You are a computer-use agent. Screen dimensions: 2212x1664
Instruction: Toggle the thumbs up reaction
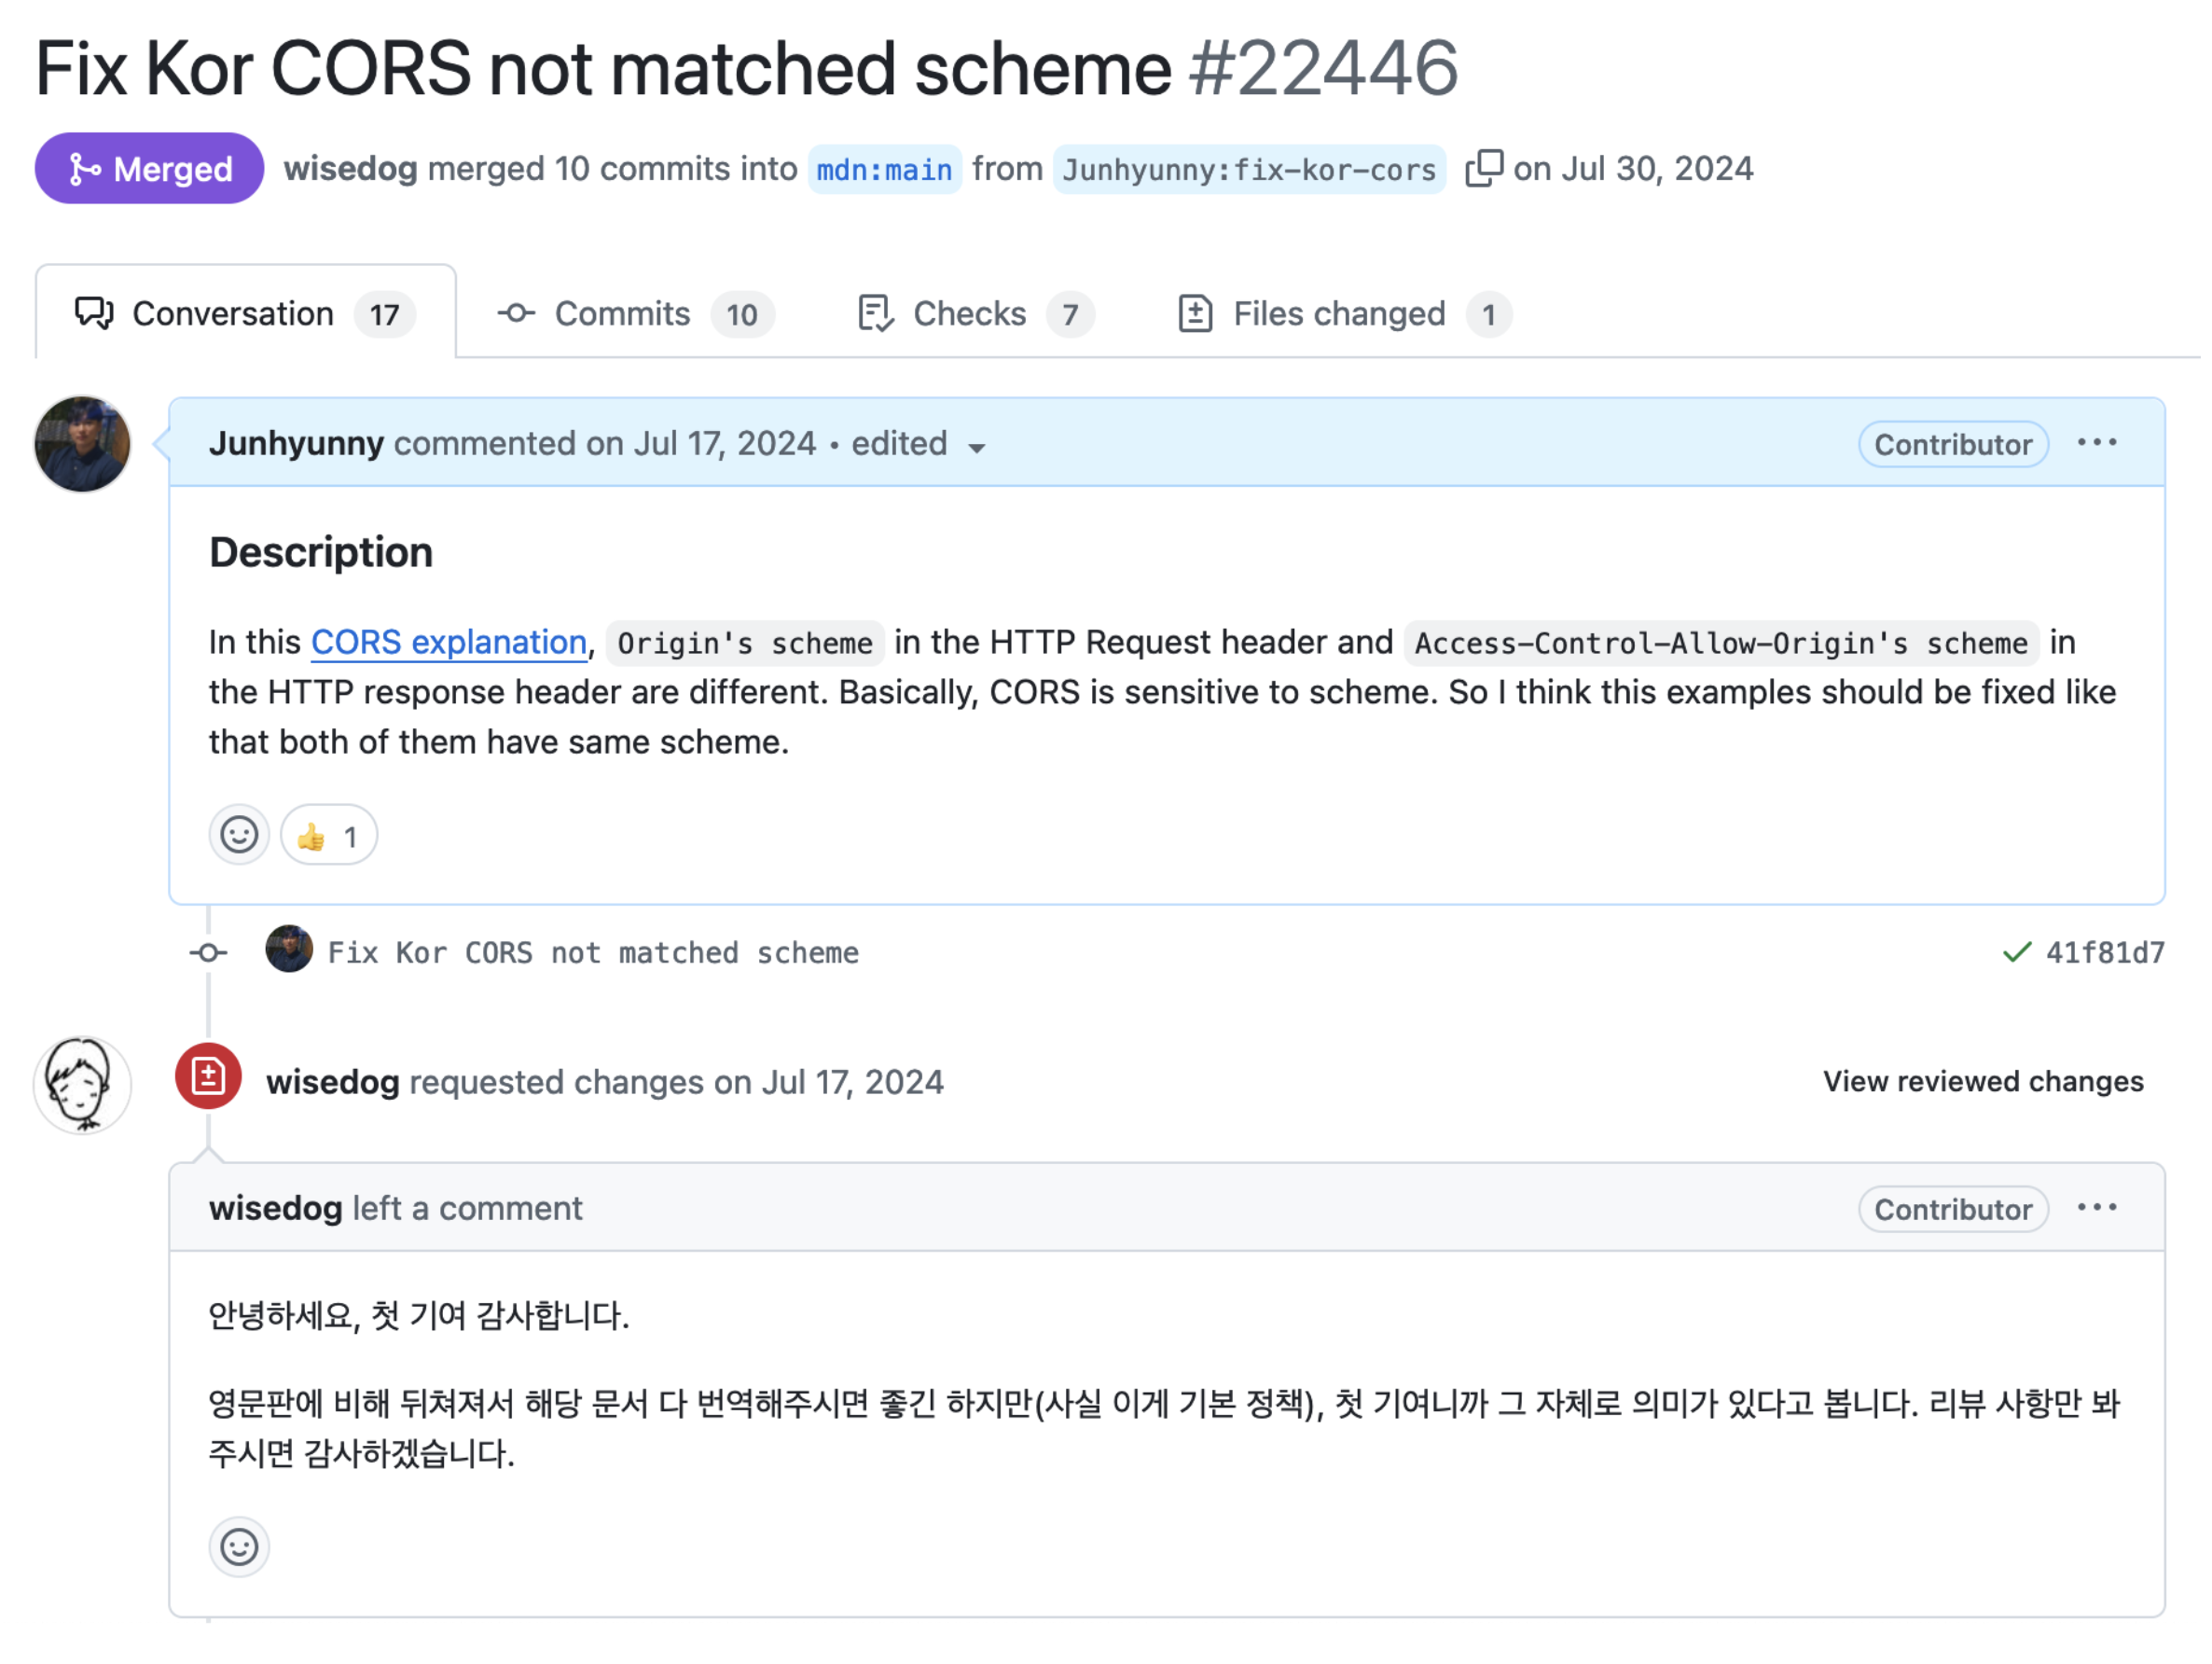329,835
